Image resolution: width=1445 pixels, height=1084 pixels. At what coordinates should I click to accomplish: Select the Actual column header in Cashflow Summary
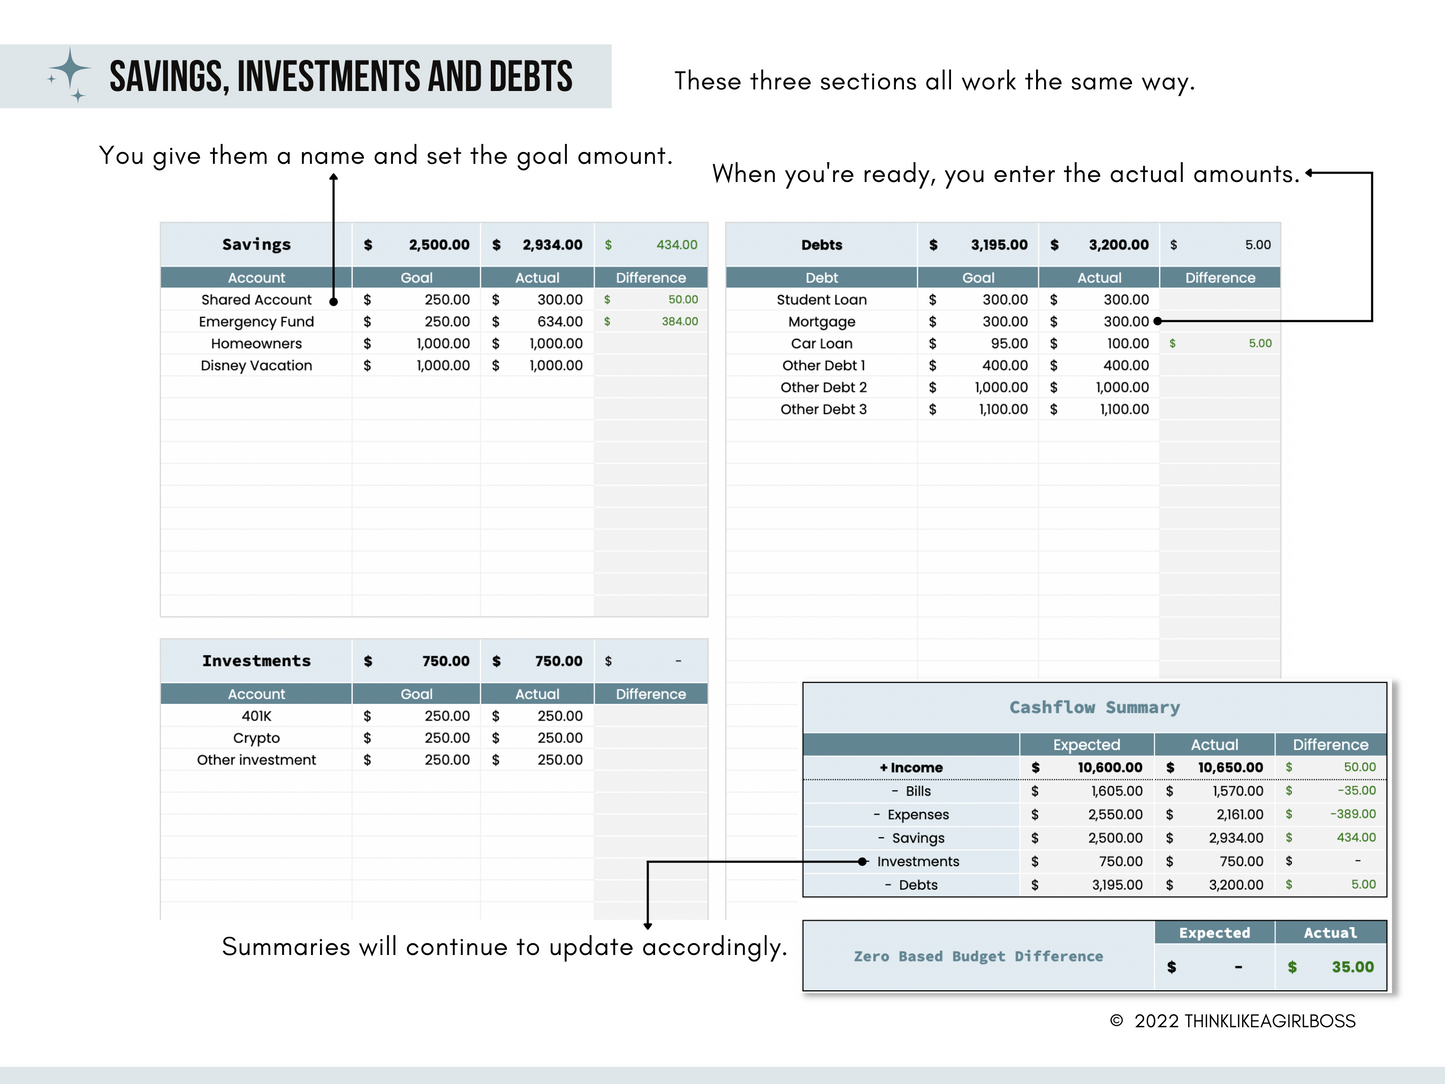[x=1214, y=744]
